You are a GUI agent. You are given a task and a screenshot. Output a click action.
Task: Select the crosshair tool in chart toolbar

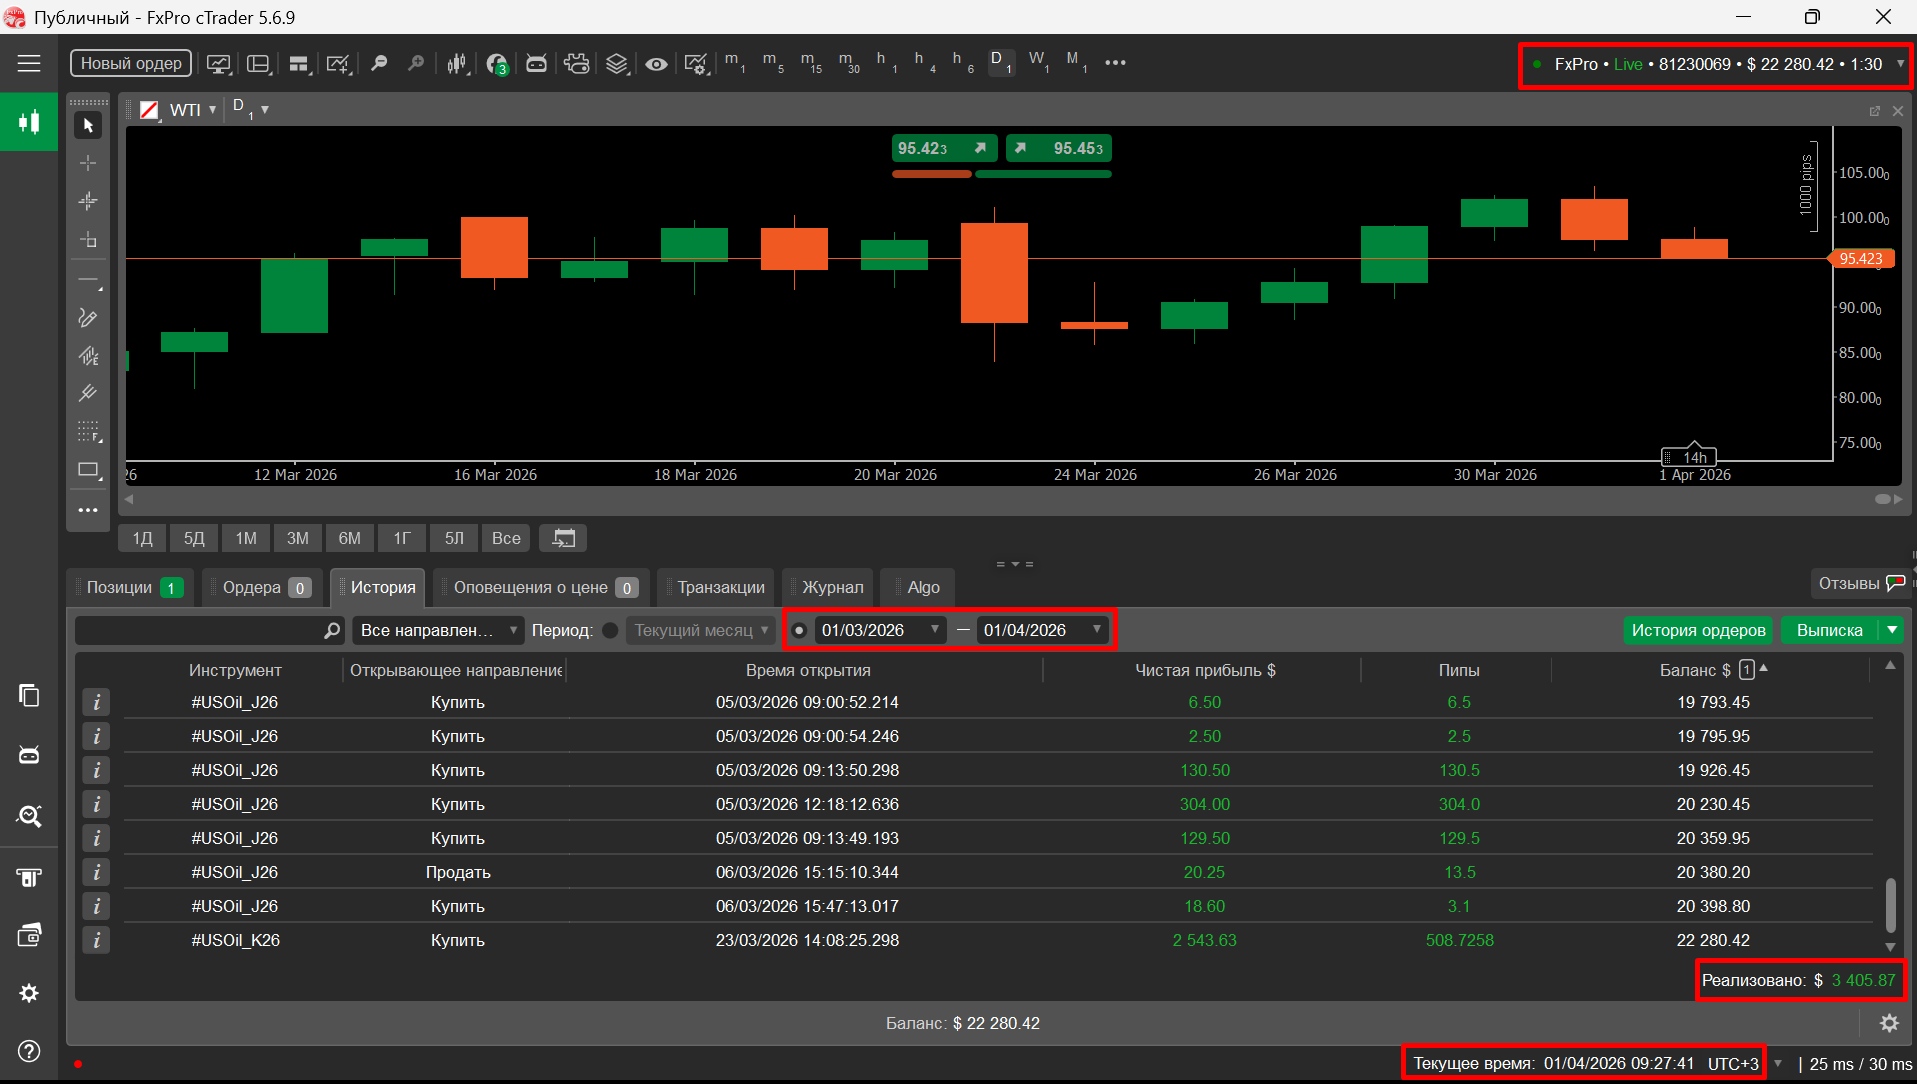coord(88,163)
